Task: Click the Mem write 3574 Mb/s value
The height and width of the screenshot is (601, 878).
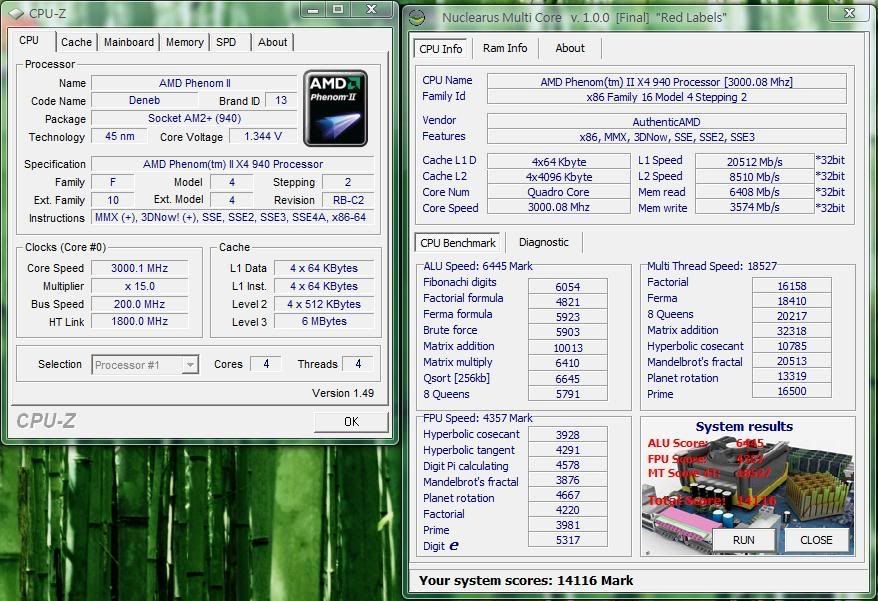Action: coord(754,207)
